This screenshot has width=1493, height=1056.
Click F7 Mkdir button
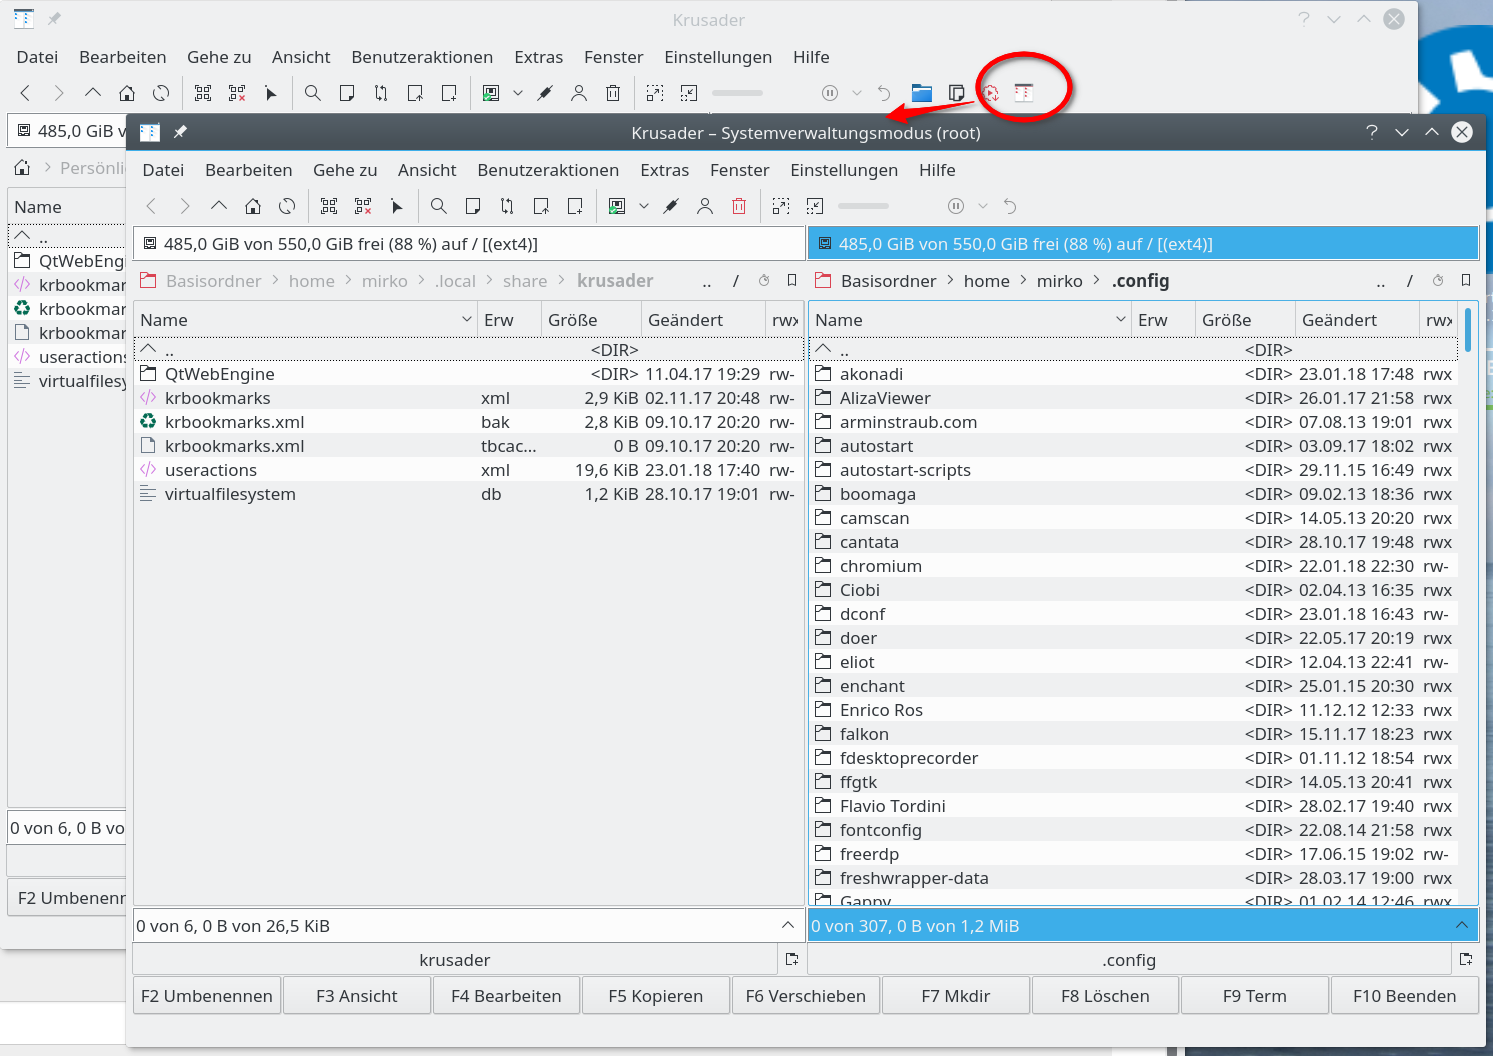click(956, 996)
